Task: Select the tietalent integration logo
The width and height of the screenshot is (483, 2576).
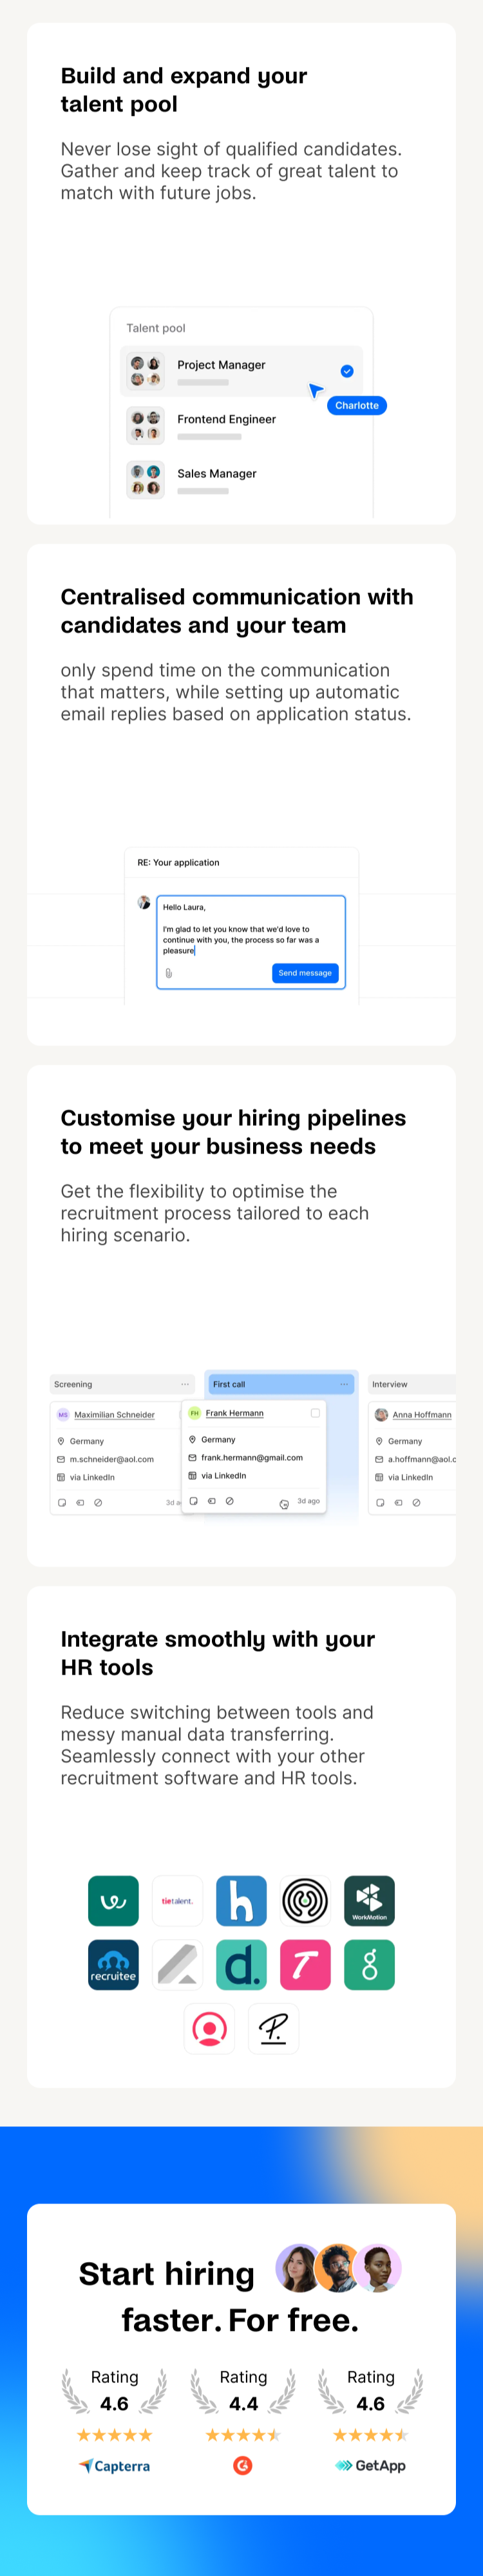Action: pos(177,1900)
